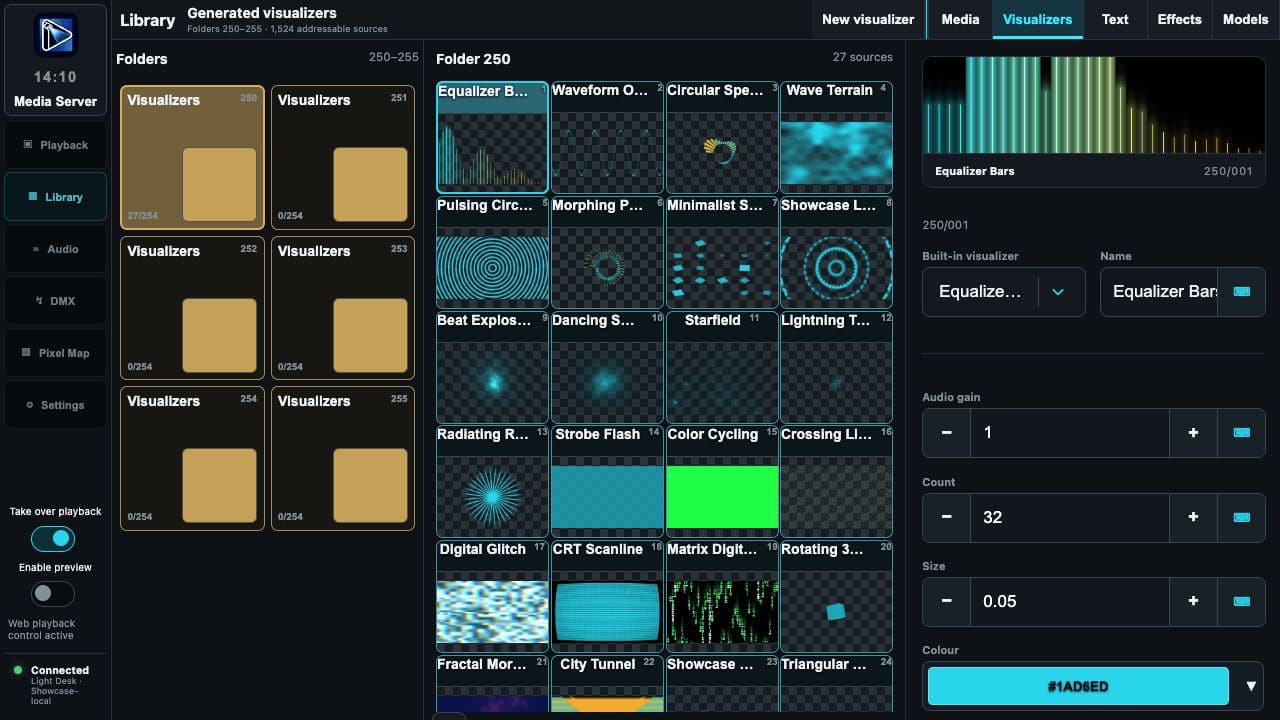Image resolution: width=1280 pixels, height=720 pixels.
Task: Click the Name input field
Action: pos(1159,291)
